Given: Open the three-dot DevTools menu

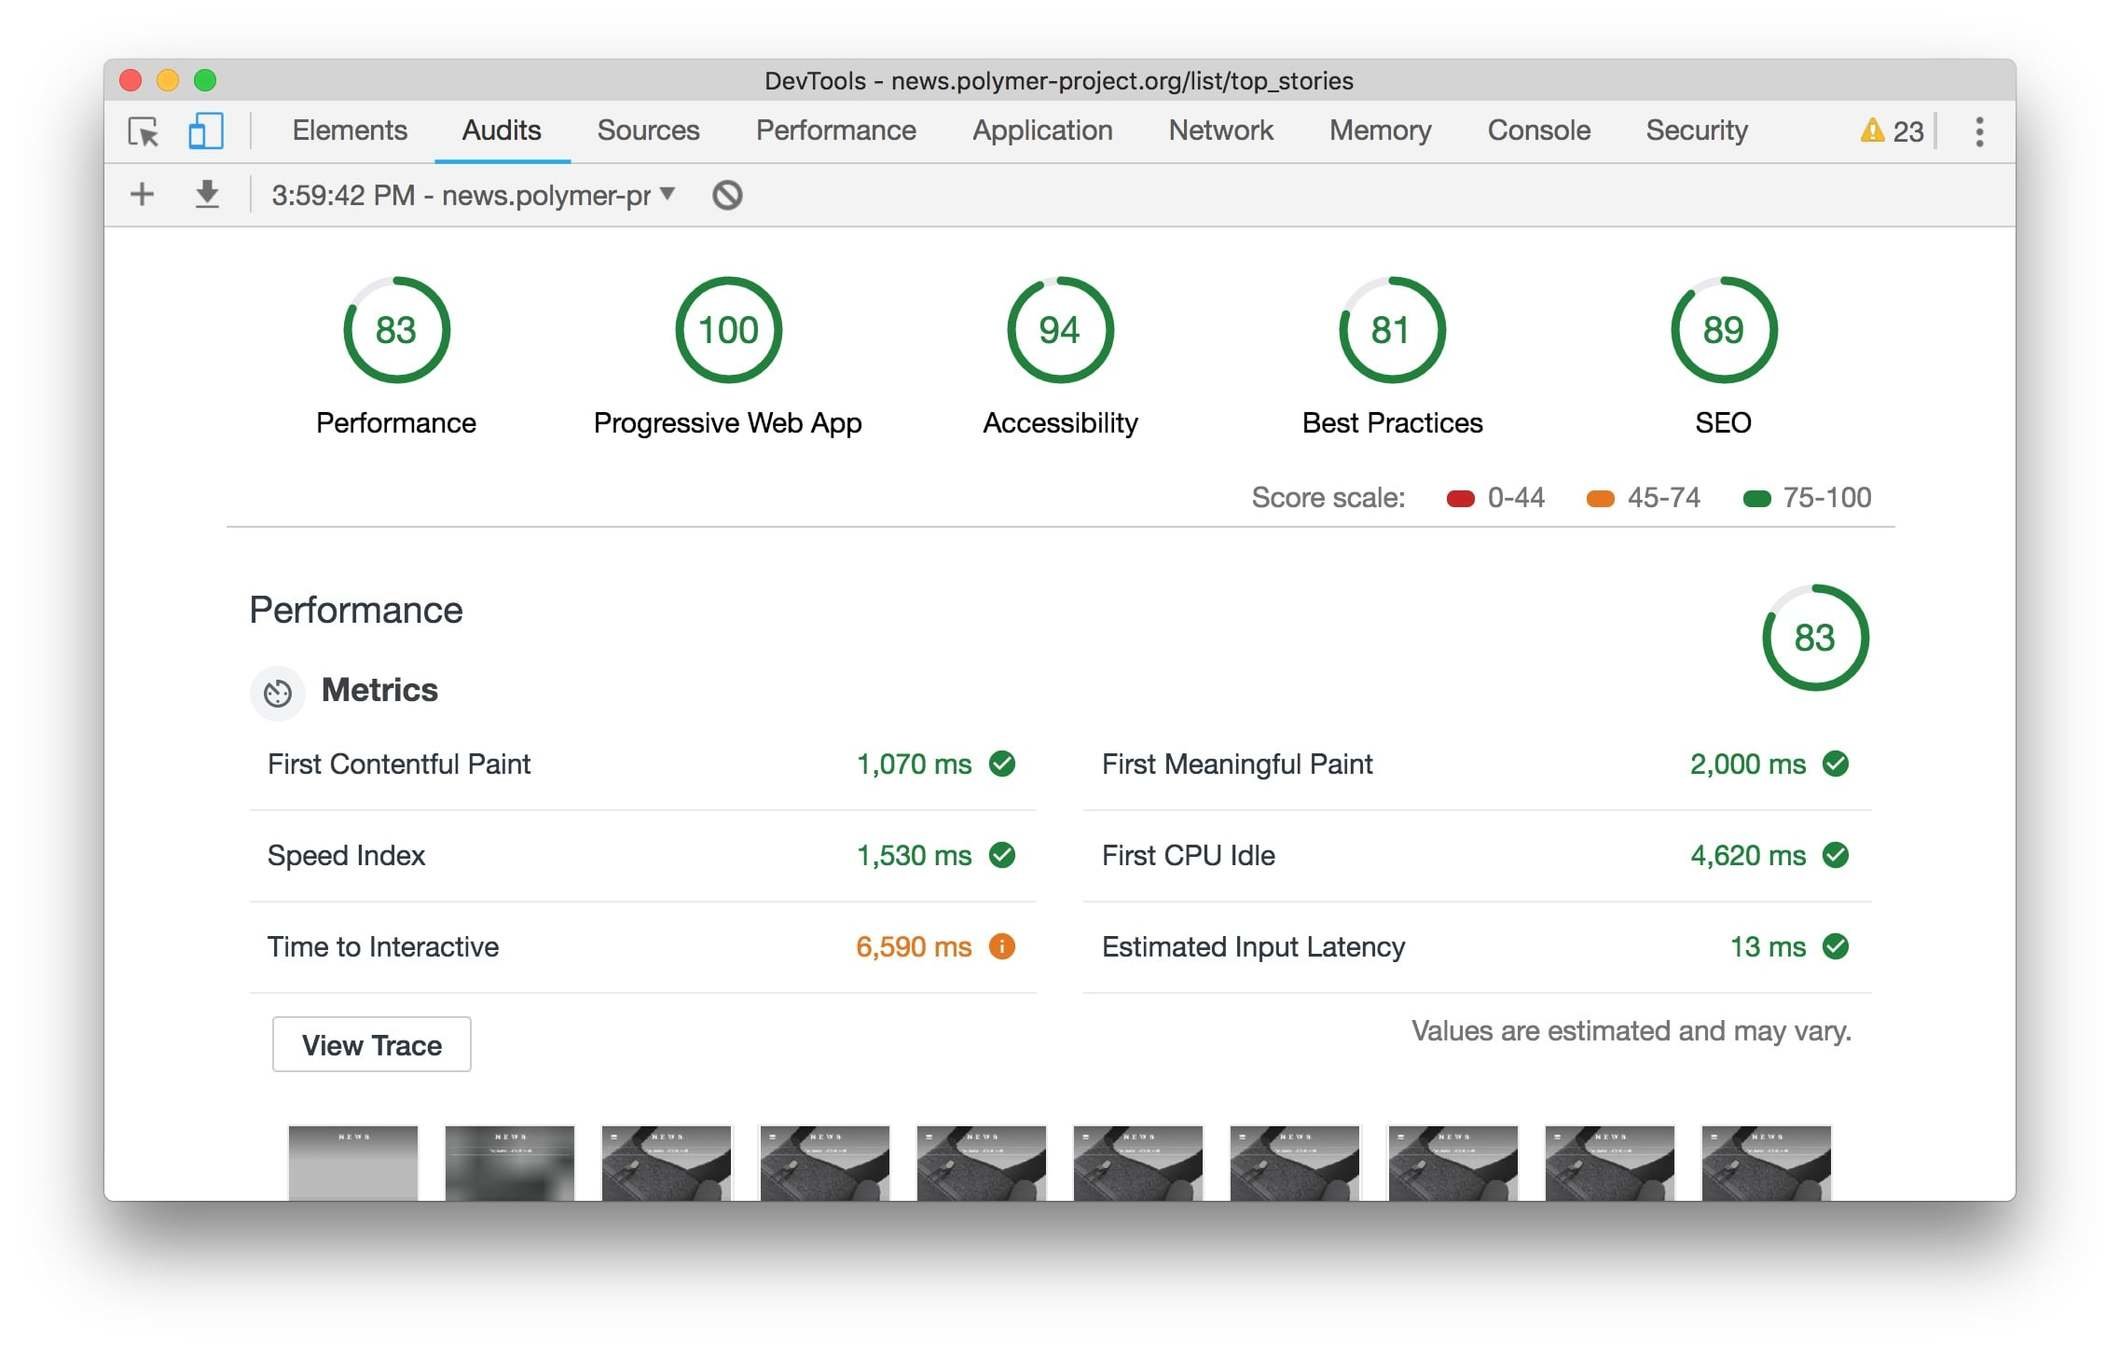Looking at the screenshot, I should (x=1979, y=131).
